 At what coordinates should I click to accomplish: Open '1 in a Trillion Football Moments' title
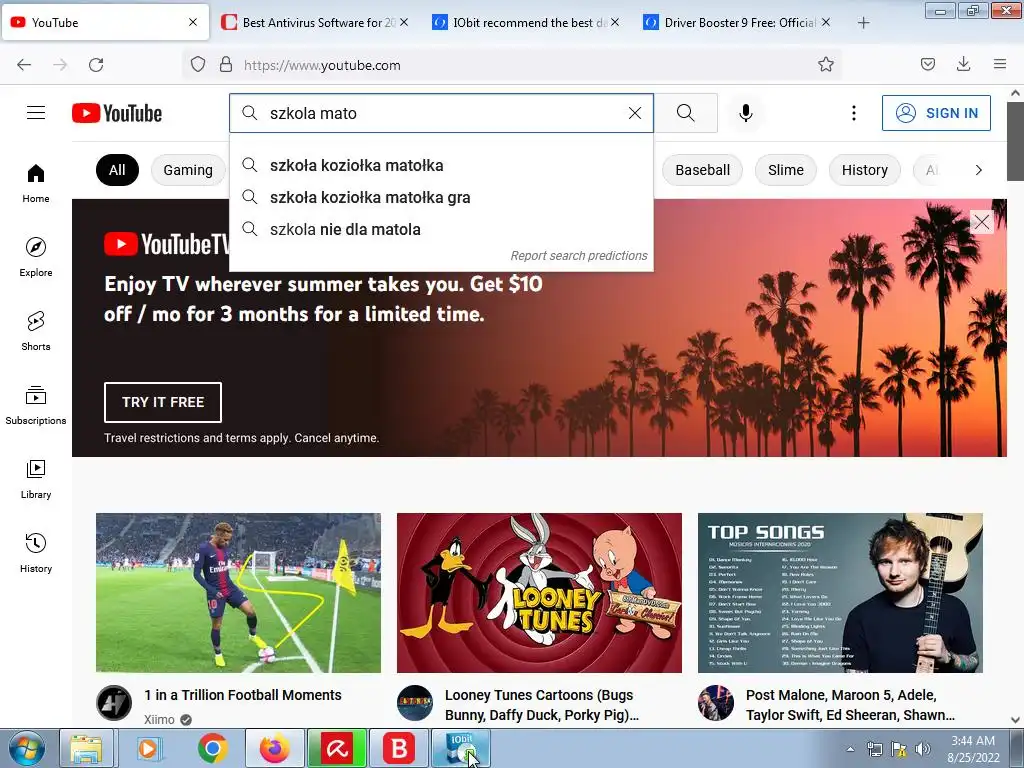[x=243, y=695]
